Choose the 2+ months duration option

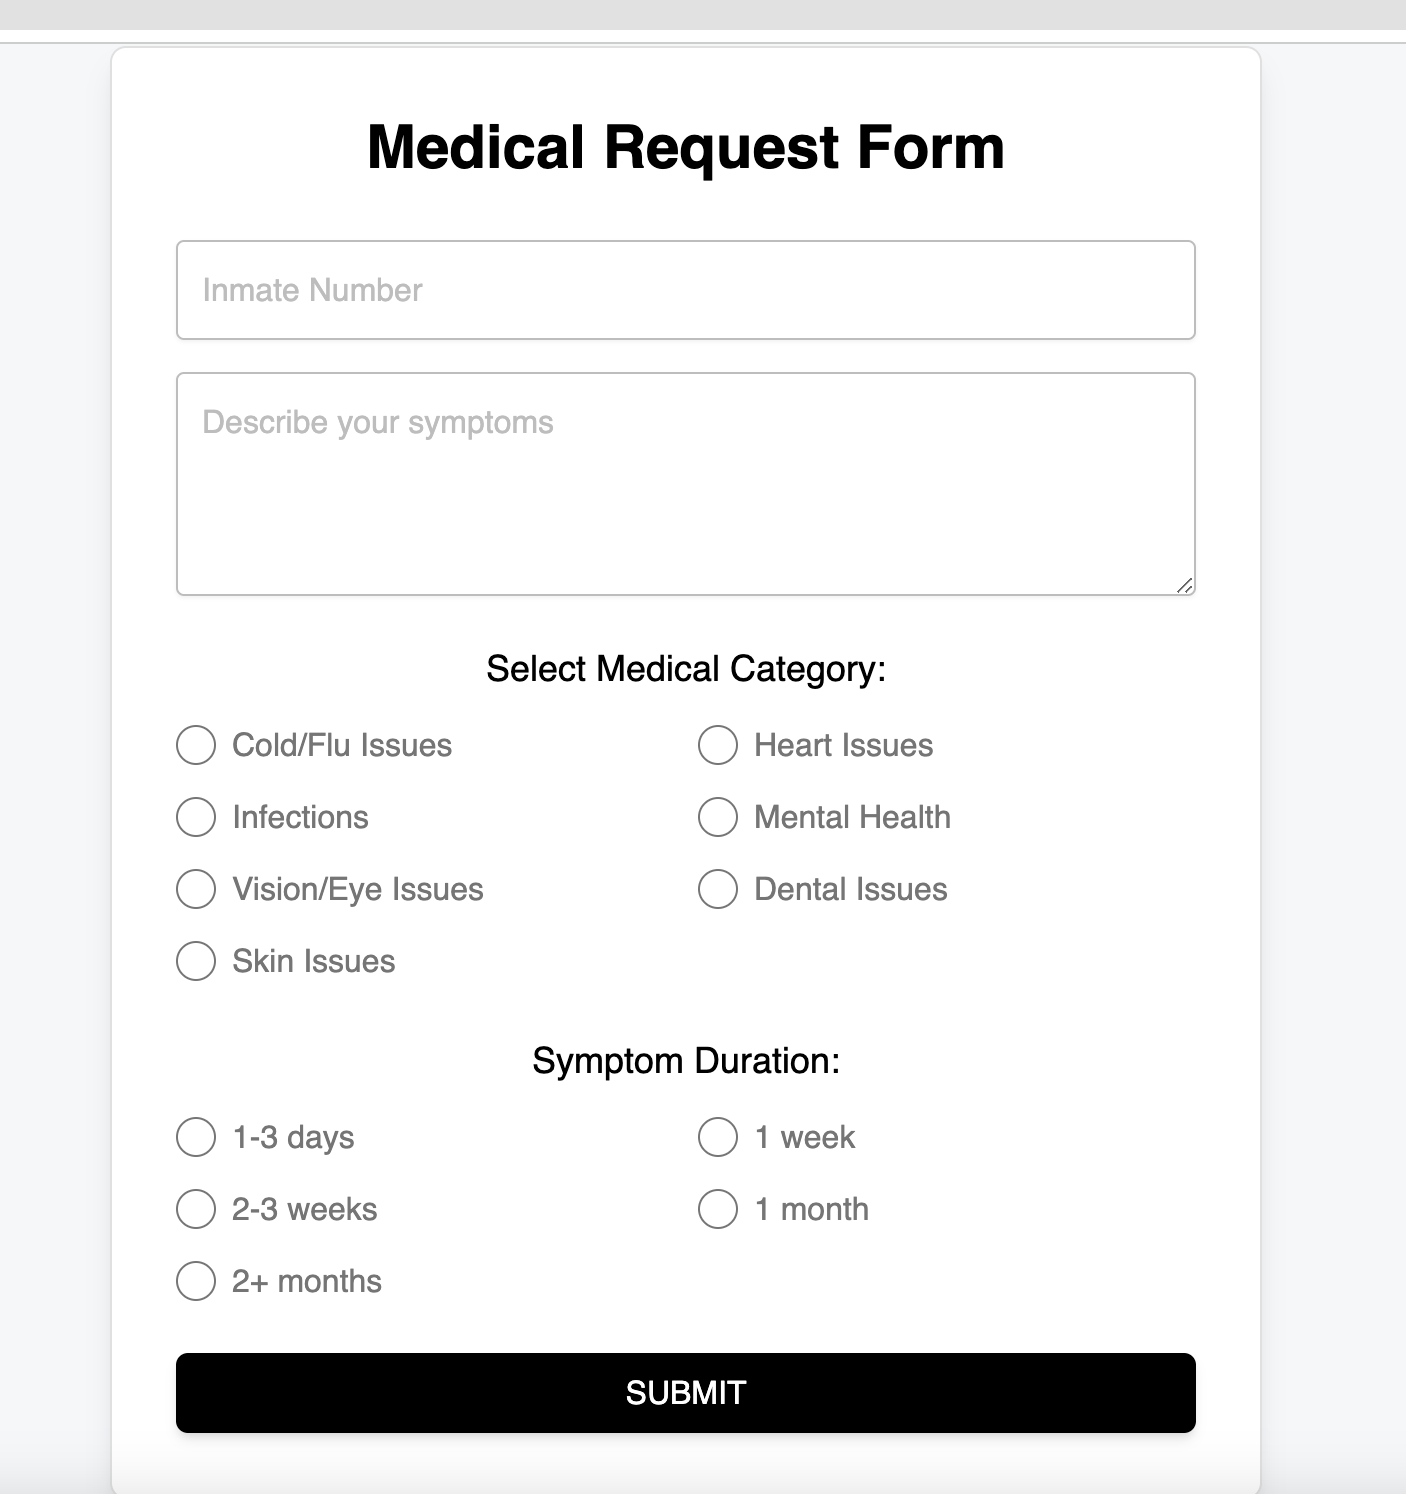click(x=196, y=1281)
